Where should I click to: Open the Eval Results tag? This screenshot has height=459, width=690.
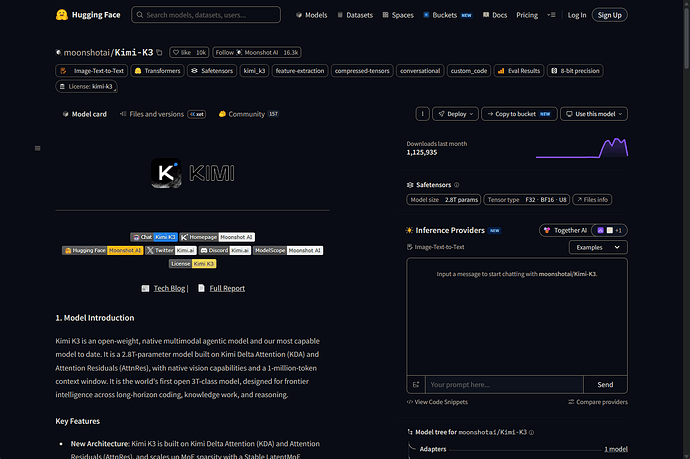click(519, 71)
